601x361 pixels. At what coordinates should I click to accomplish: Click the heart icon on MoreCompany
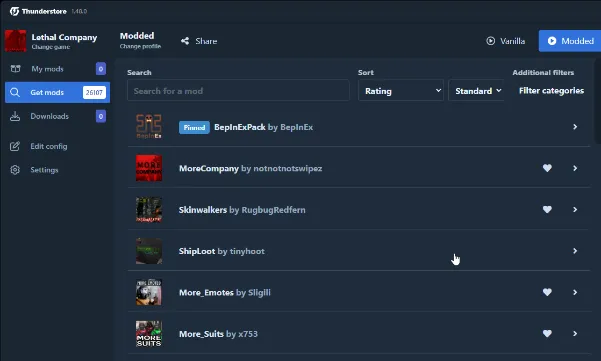point(547,168)
